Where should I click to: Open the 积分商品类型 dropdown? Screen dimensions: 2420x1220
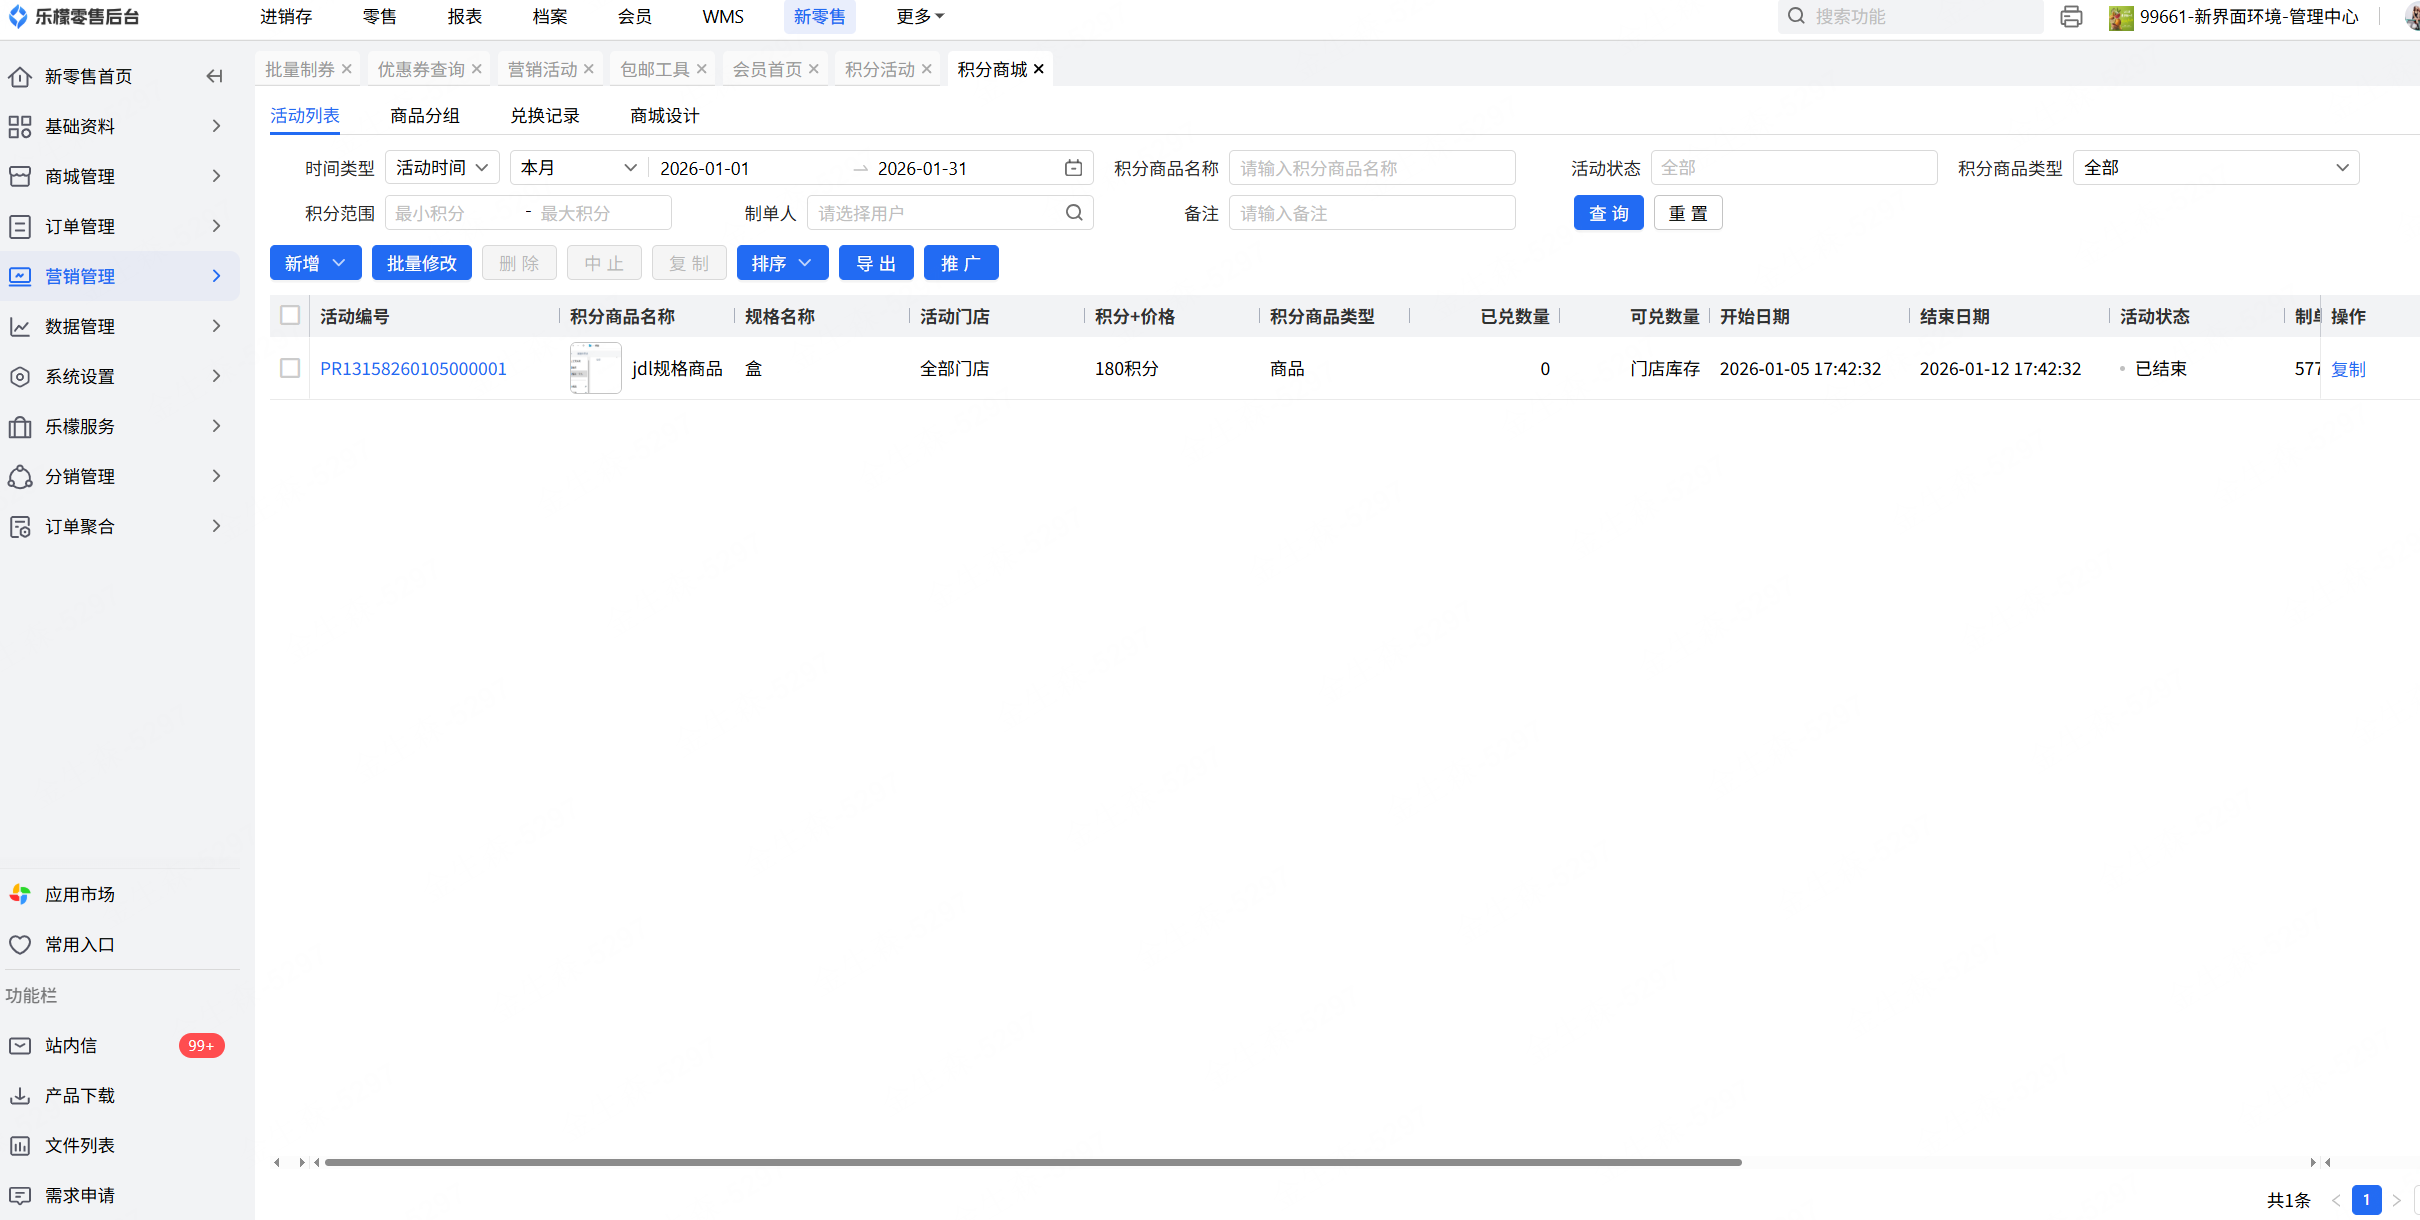tap(2215, 168)
